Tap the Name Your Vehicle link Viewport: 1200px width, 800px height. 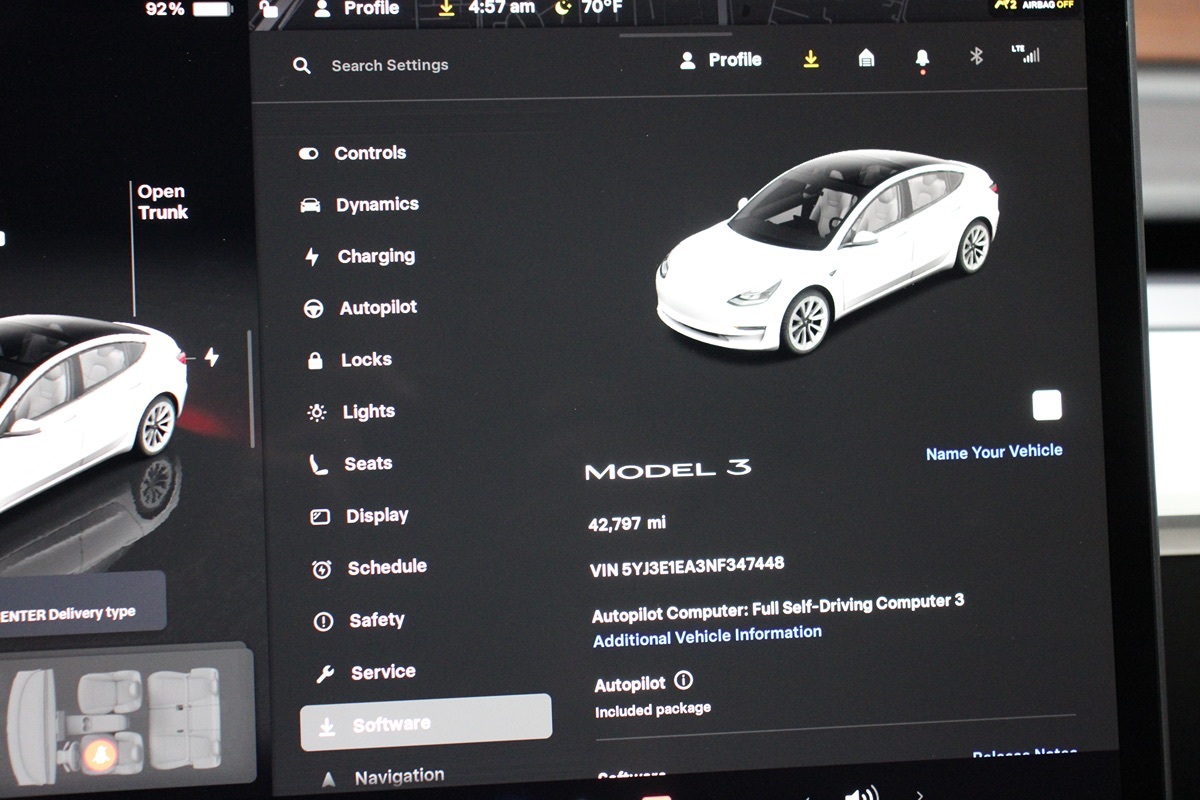993,452
